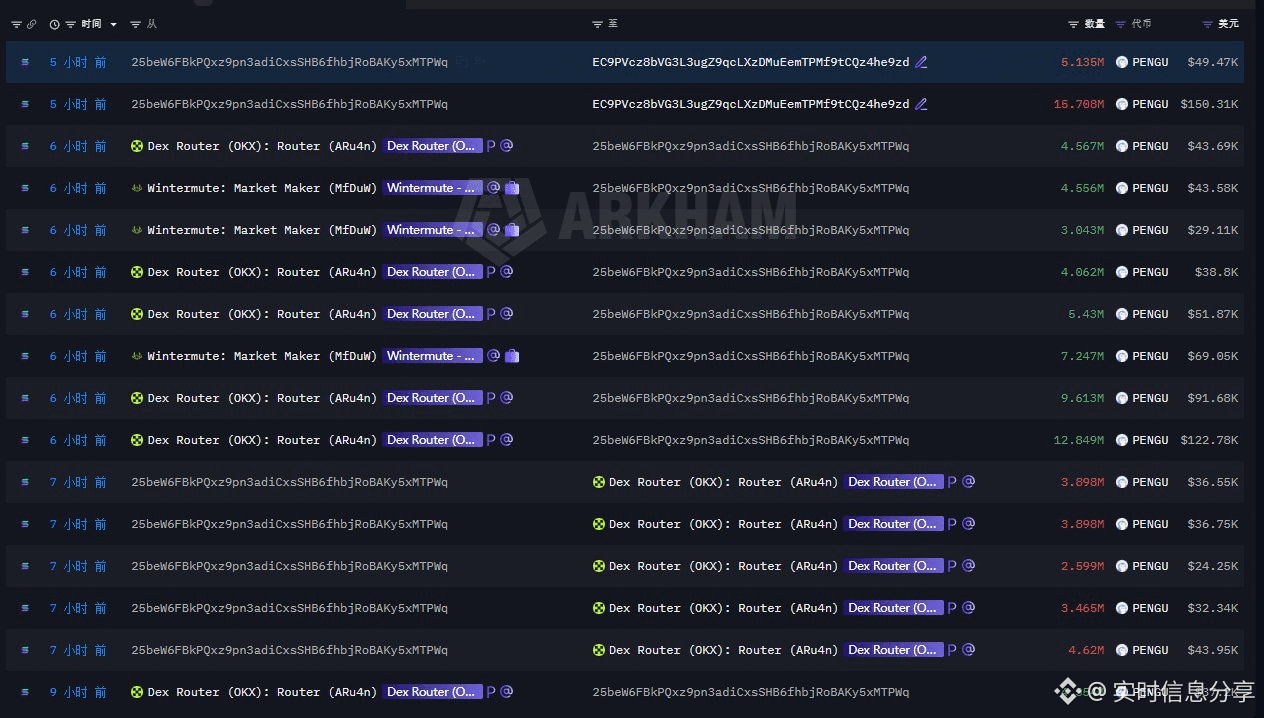
Task: Click the pencil edit icon in the $150.31K row
Action: [x=921, y=104]
